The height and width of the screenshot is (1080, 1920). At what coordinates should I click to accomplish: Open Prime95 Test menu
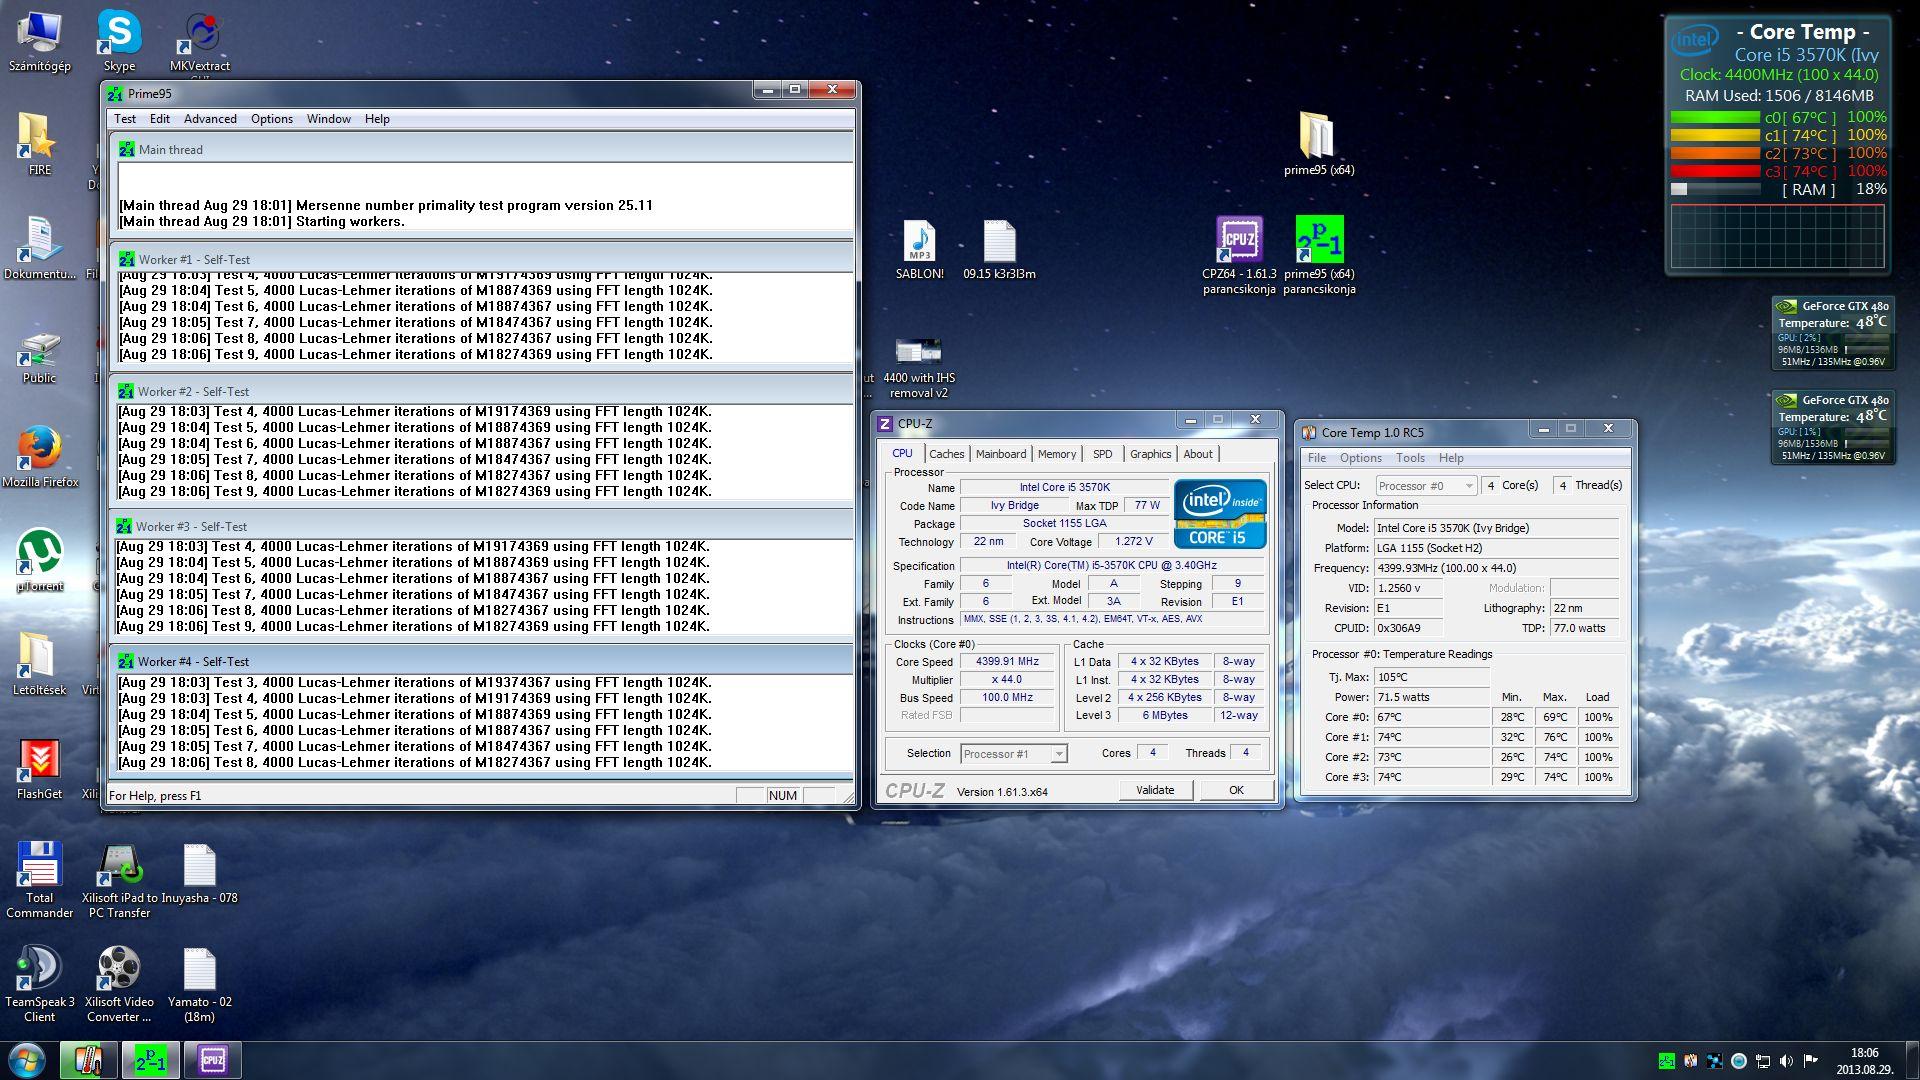pyautogui.click(x=125, y=118)
